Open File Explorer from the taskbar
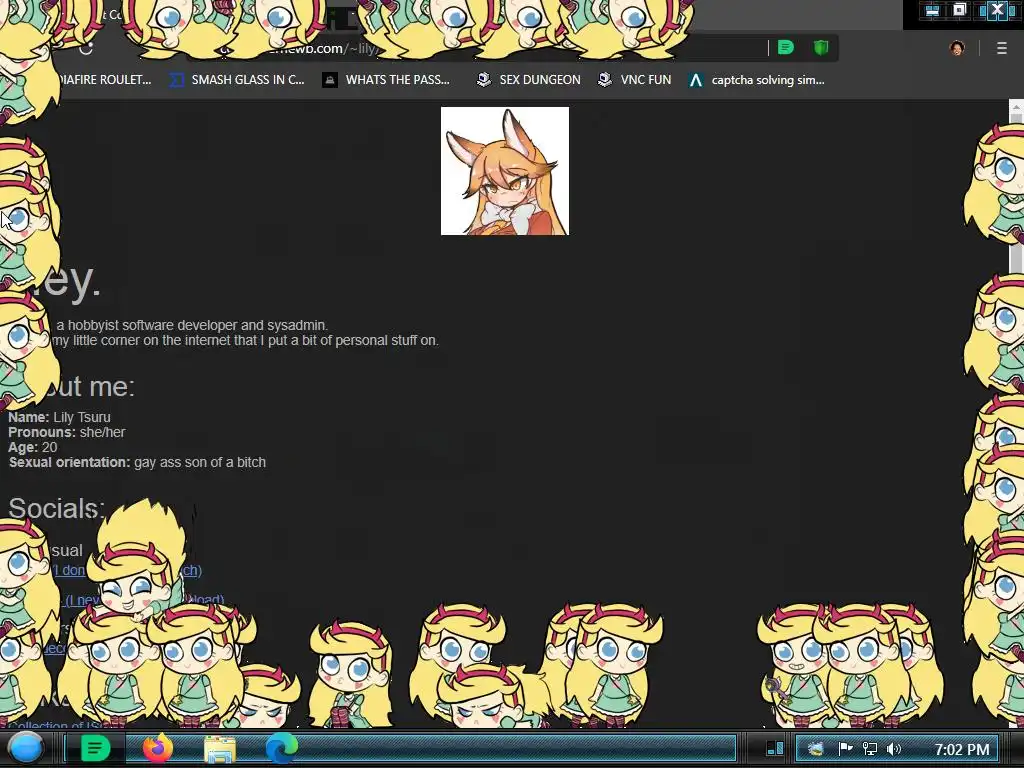 point(220,749)
